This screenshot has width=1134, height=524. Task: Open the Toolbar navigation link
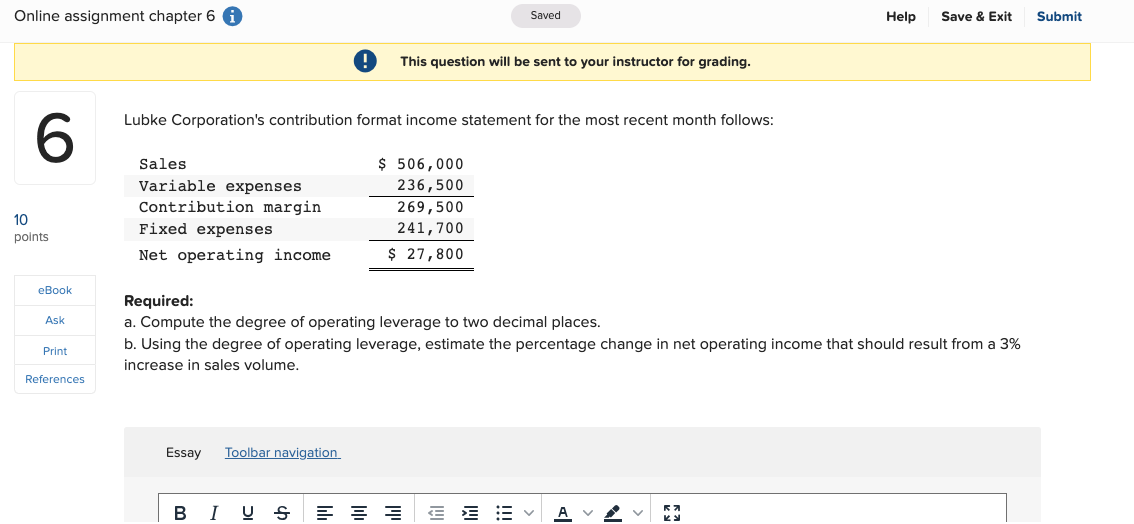tap(282, 452)
